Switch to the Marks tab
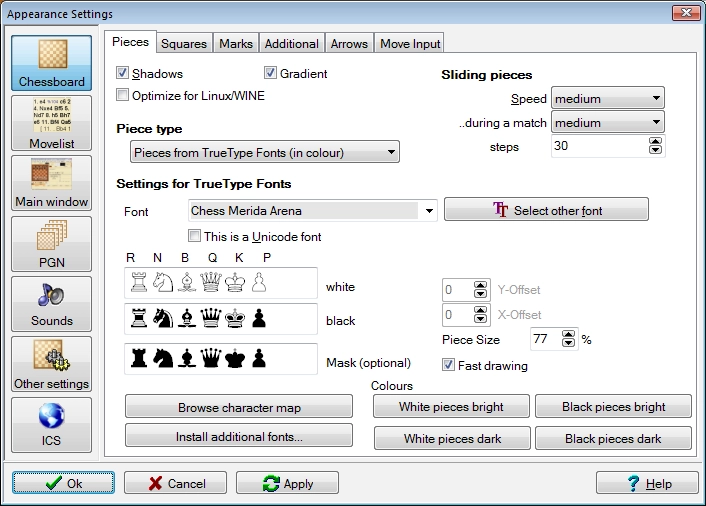This screenshot has width=706, height=506. point(236,44)
